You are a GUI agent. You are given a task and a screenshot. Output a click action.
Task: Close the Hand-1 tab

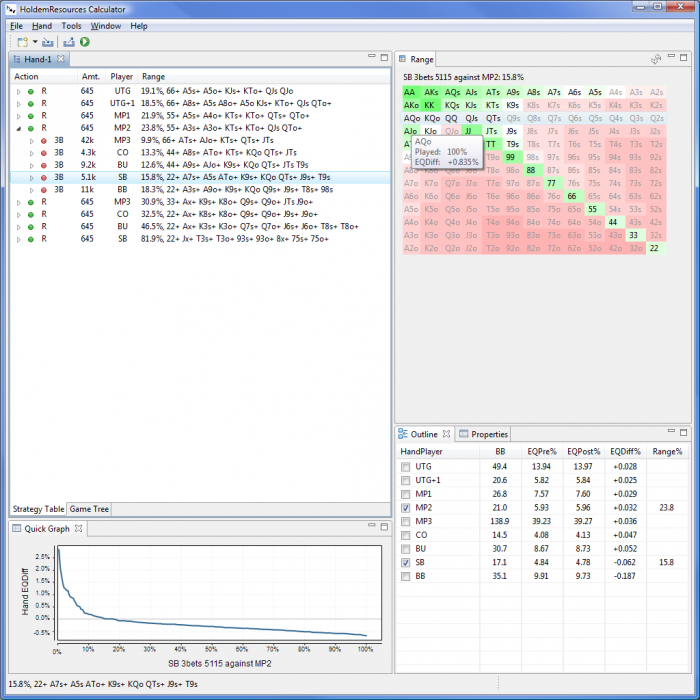(61, 59)
